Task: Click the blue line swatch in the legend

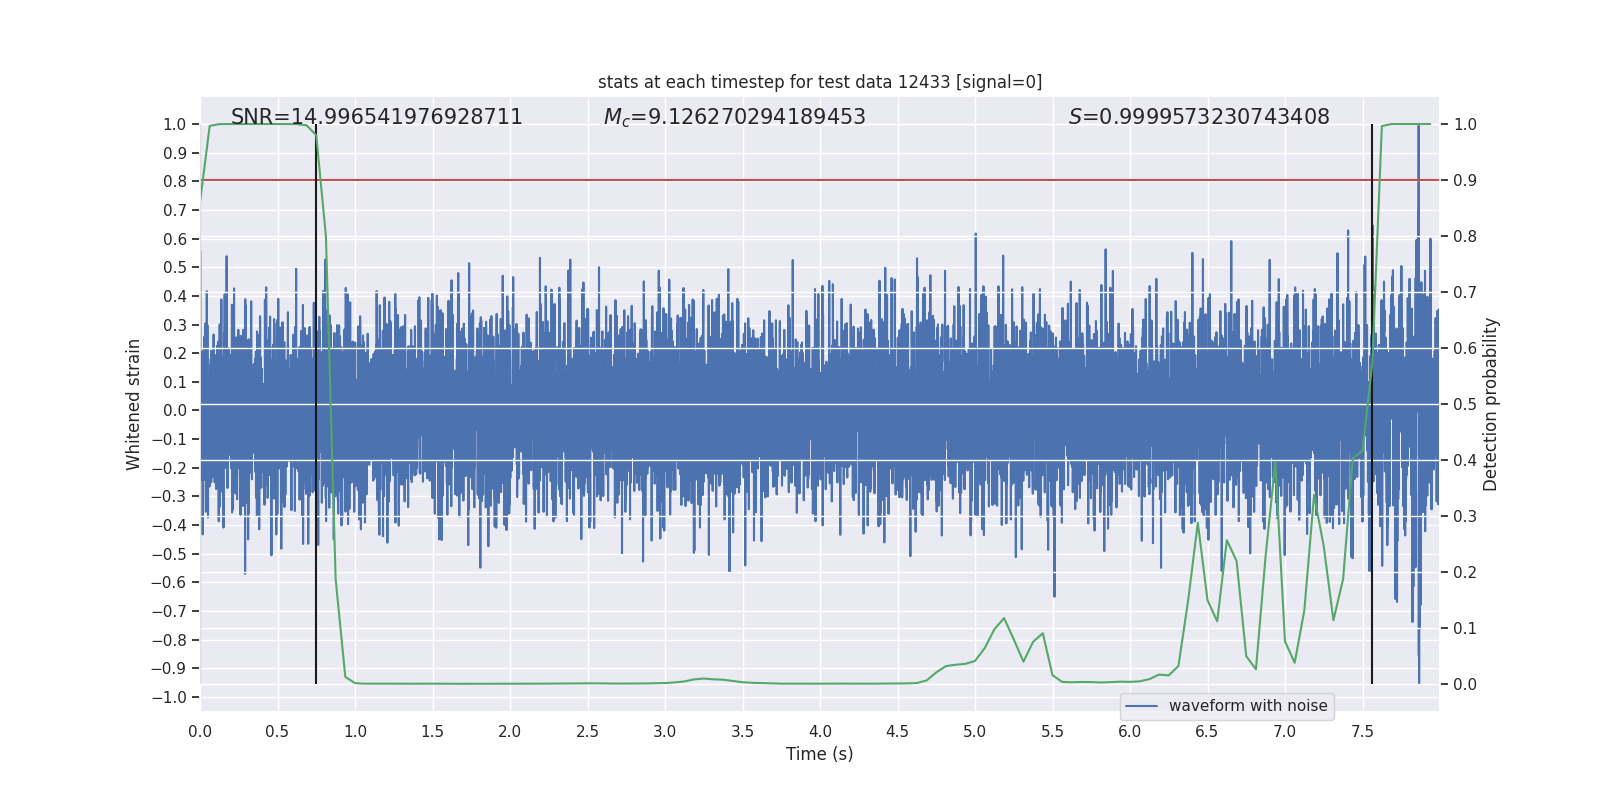Action: pos(1141,706)
